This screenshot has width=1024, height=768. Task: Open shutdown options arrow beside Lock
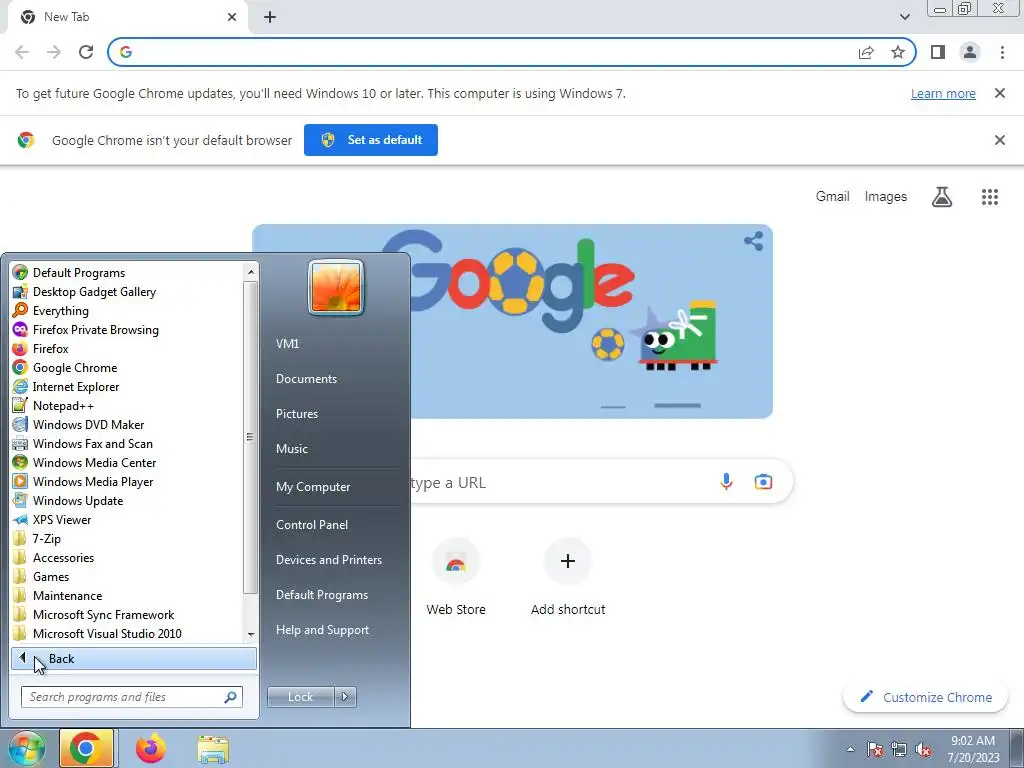(x=345, y=697)
